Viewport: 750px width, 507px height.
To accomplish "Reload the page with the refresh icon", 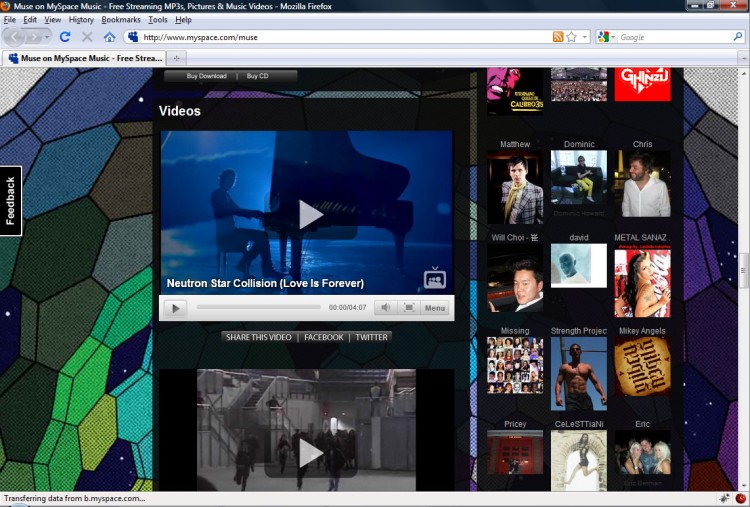I will click(65, 37).
